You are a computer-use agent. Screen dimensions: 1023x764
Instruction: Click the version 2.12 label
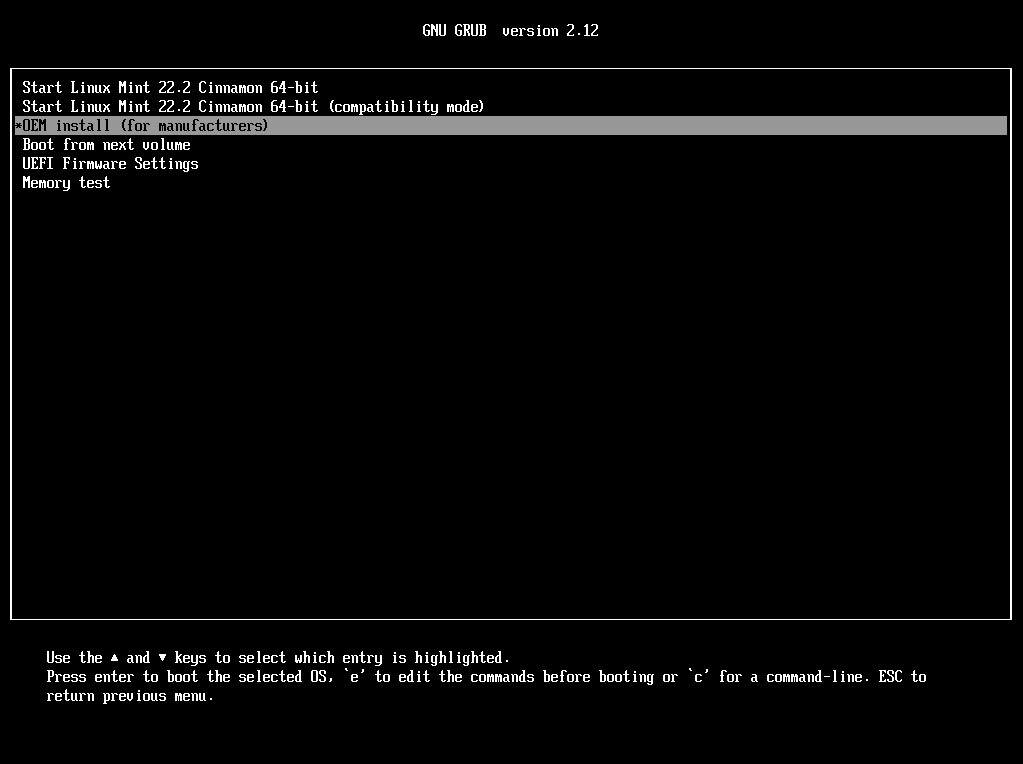pyautogui.click(x=550, y=31)
